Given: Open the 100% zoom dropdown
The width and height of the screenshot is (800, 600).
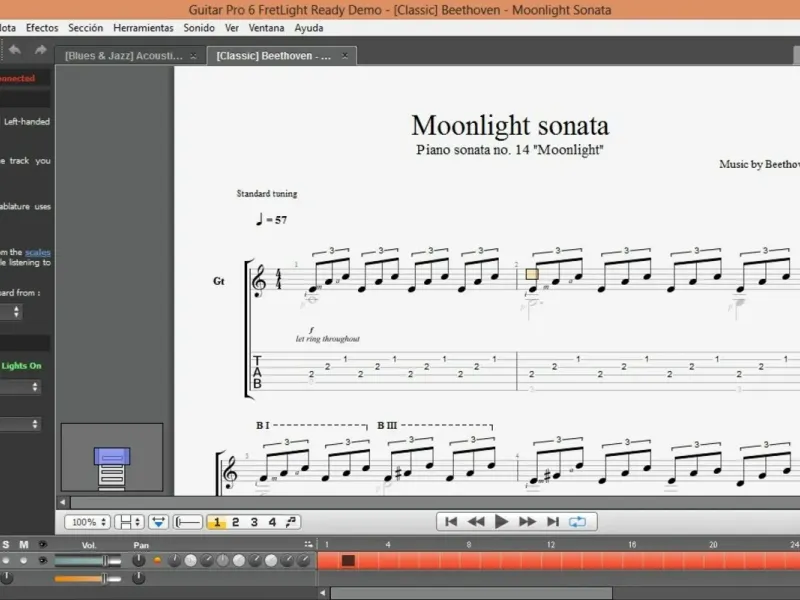Looking at the screenshot, I should coord(87,522).
